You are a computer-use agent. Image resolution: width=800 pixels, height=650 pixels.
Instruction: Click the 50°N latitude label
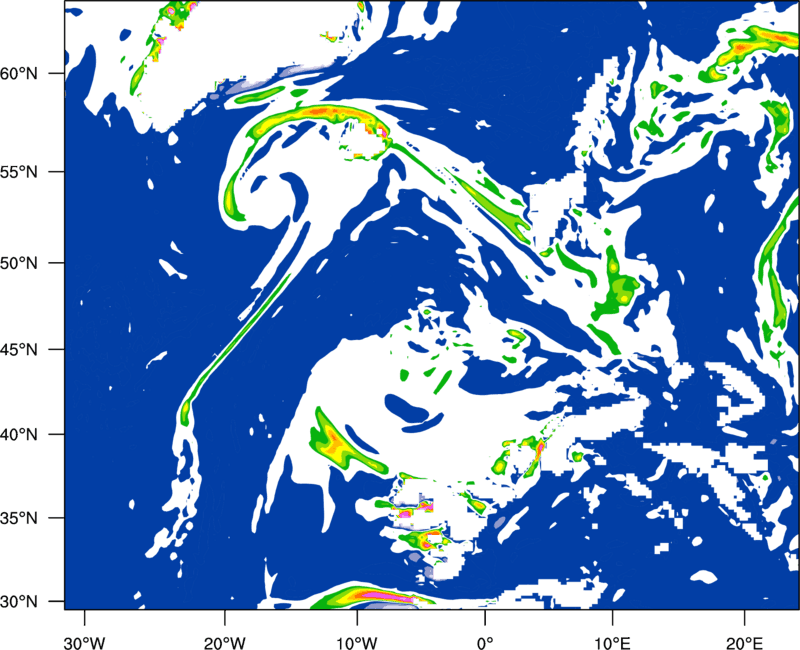tap(19, 264)
